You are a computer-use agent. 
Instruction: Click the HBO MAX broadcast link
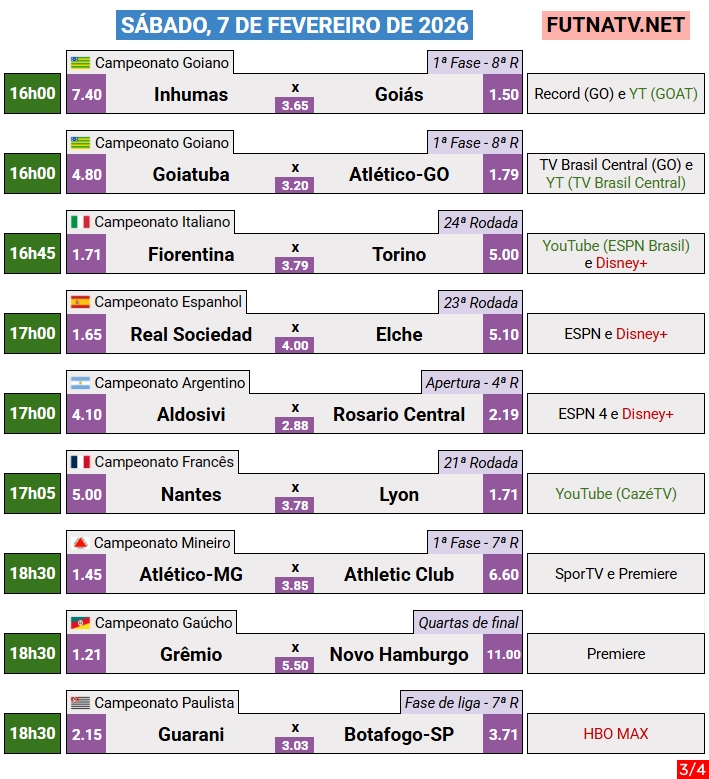tap(616, 734)
